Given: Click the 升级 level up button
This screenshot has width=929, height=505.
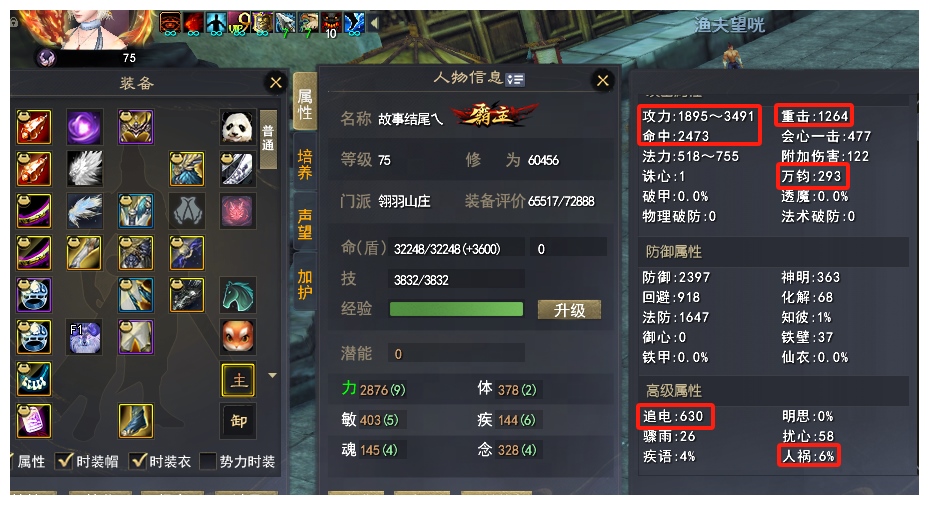Looking at the screenshot, I should coord(569,309).
